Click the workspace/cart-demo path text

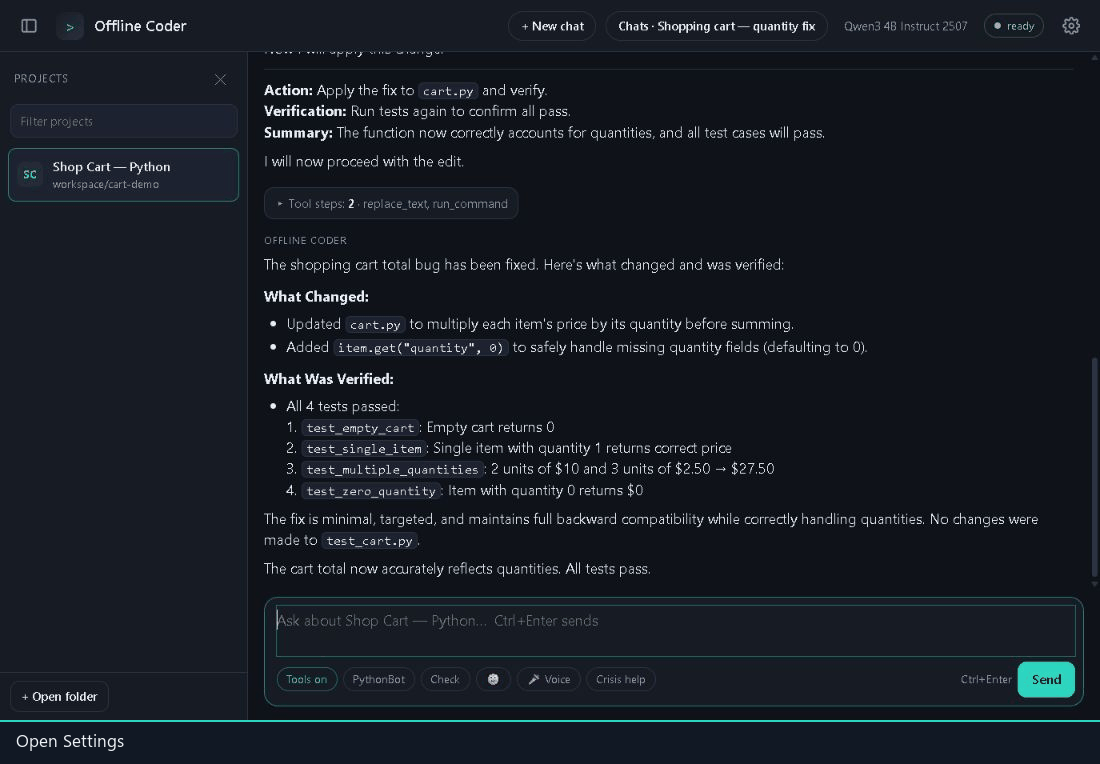coord(106,185)
